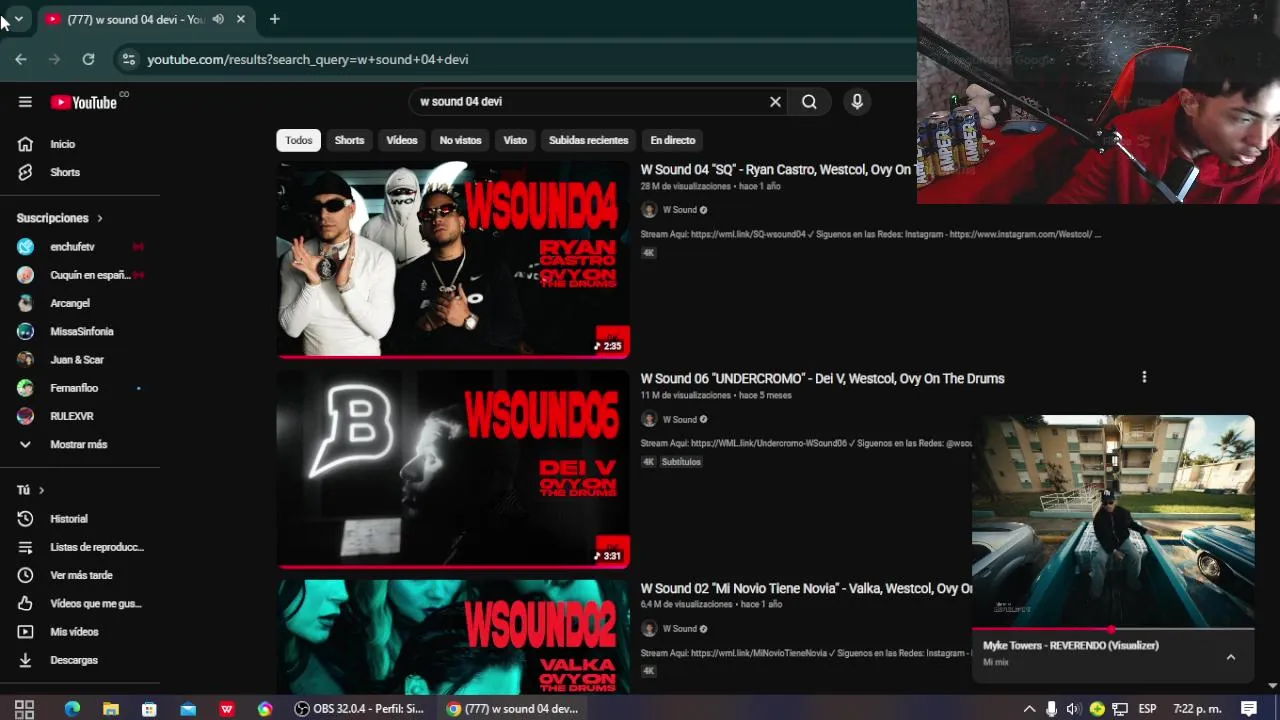Image resolution: width=1280 pixels, height=720 pixels.
Task: Click the magnifier search button
Action: click(809, 101)
